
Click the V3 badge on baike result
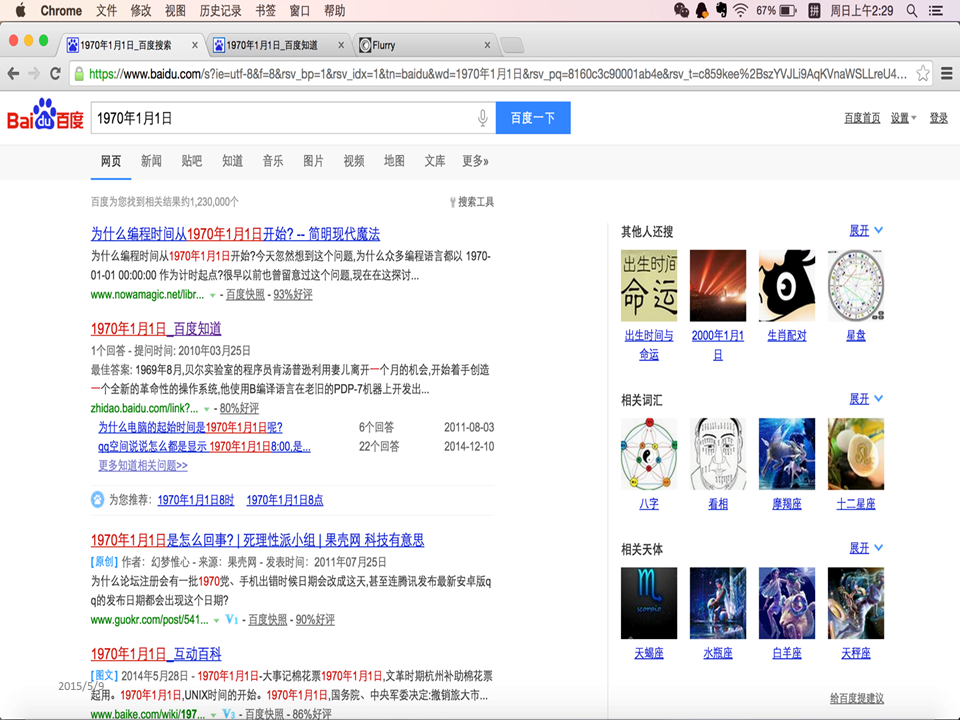point(228,713)
